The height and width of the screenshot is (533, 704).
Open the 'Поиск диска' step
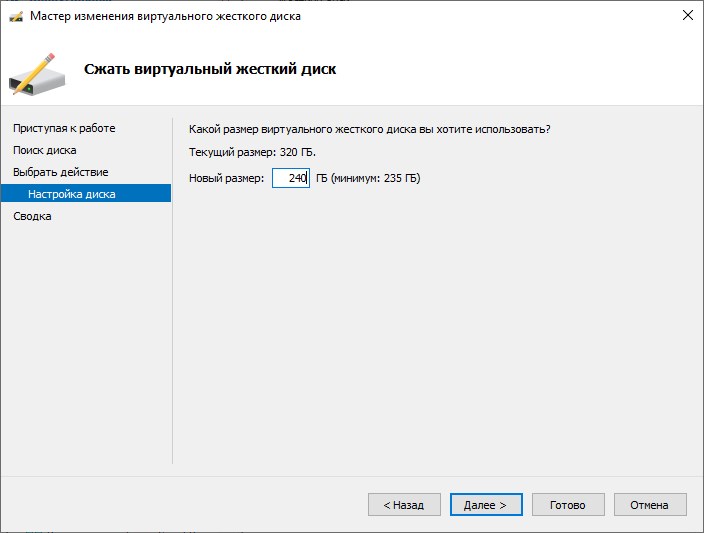(44, 150)
